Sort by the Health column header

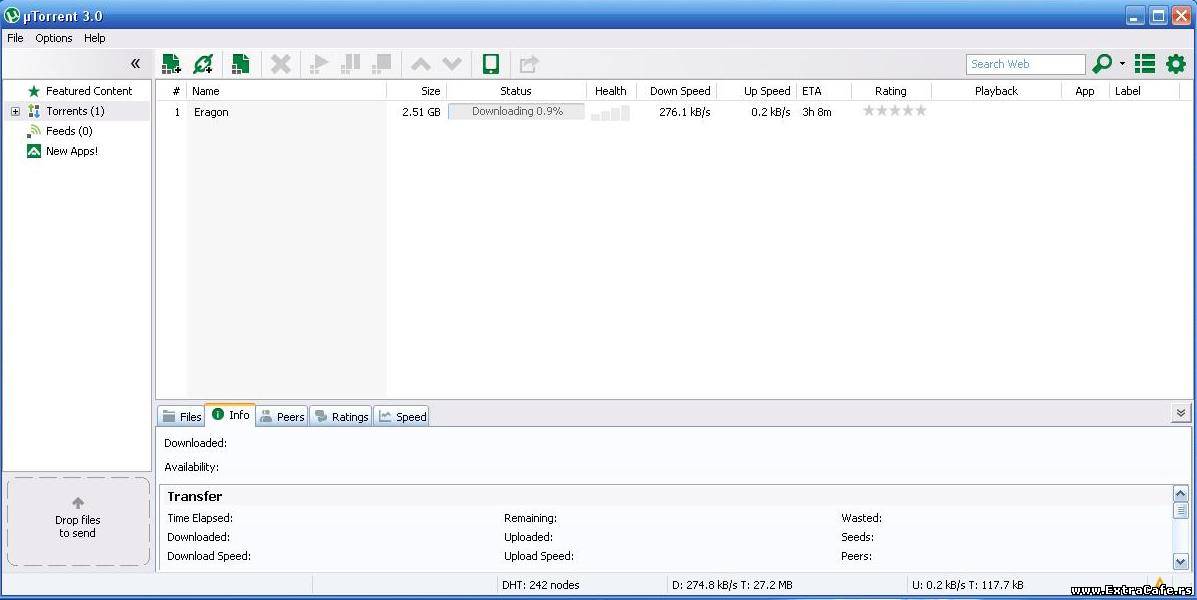pos(611,91)
